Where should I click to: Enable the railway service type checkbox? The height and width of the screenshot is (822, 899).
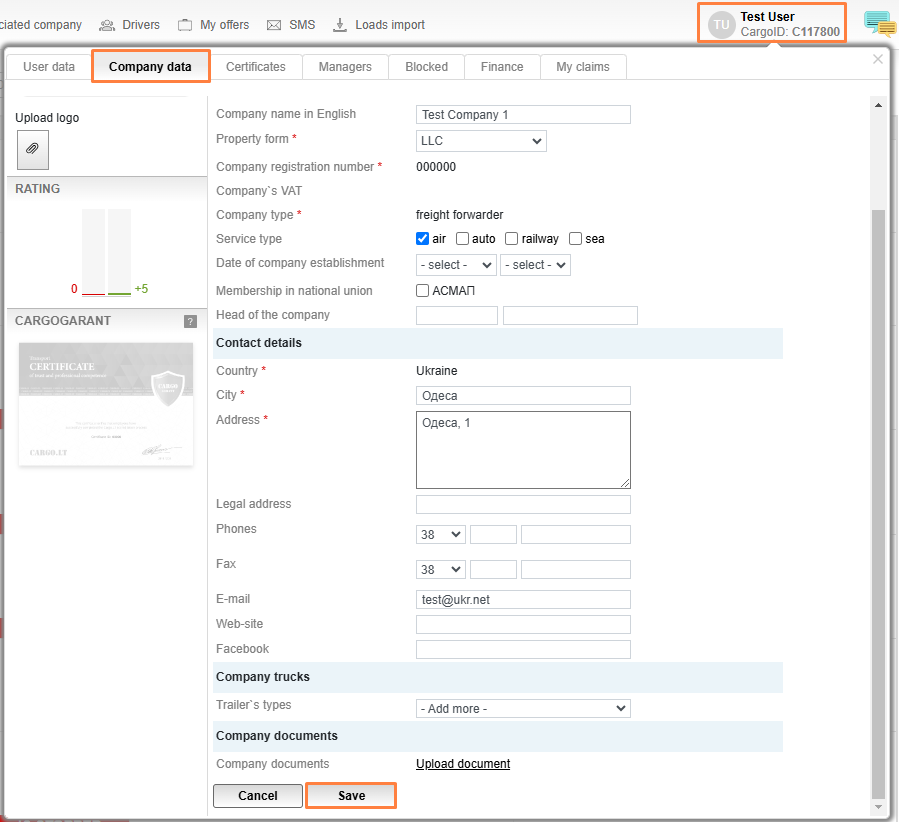coord(511,239)
